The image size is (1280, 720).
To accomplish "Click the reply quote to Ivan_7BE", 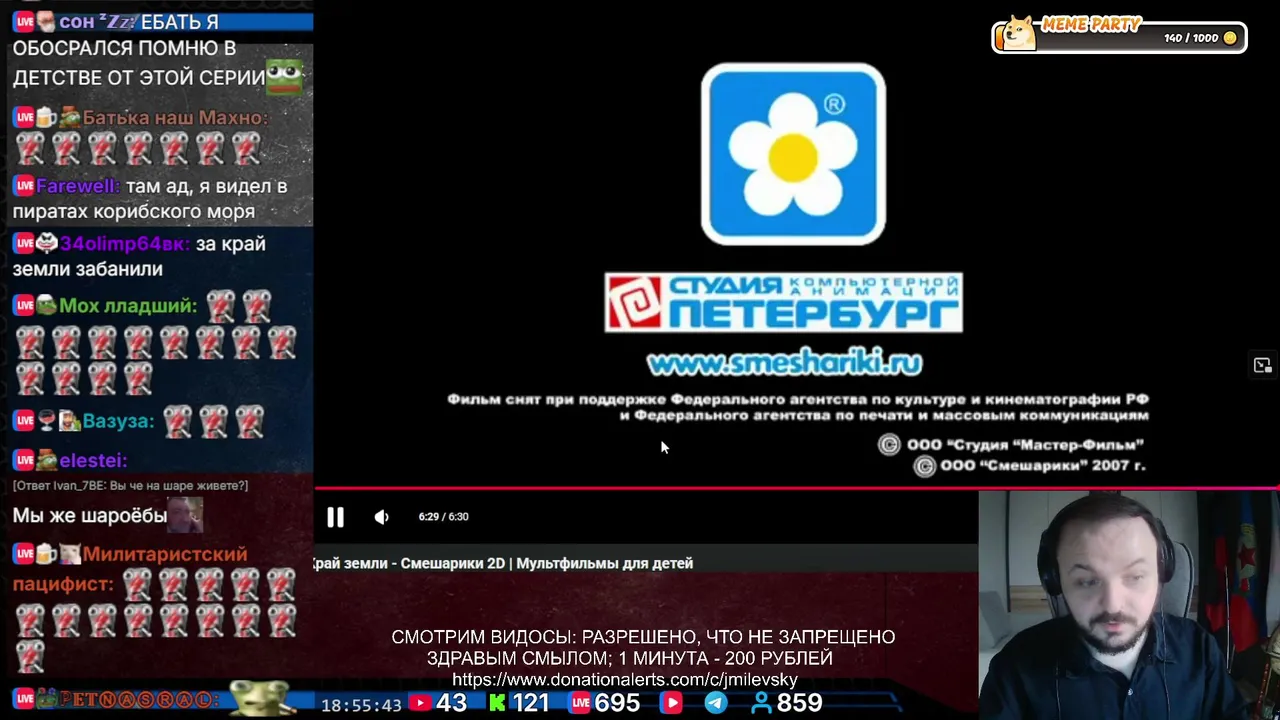I will pos(130,485).
